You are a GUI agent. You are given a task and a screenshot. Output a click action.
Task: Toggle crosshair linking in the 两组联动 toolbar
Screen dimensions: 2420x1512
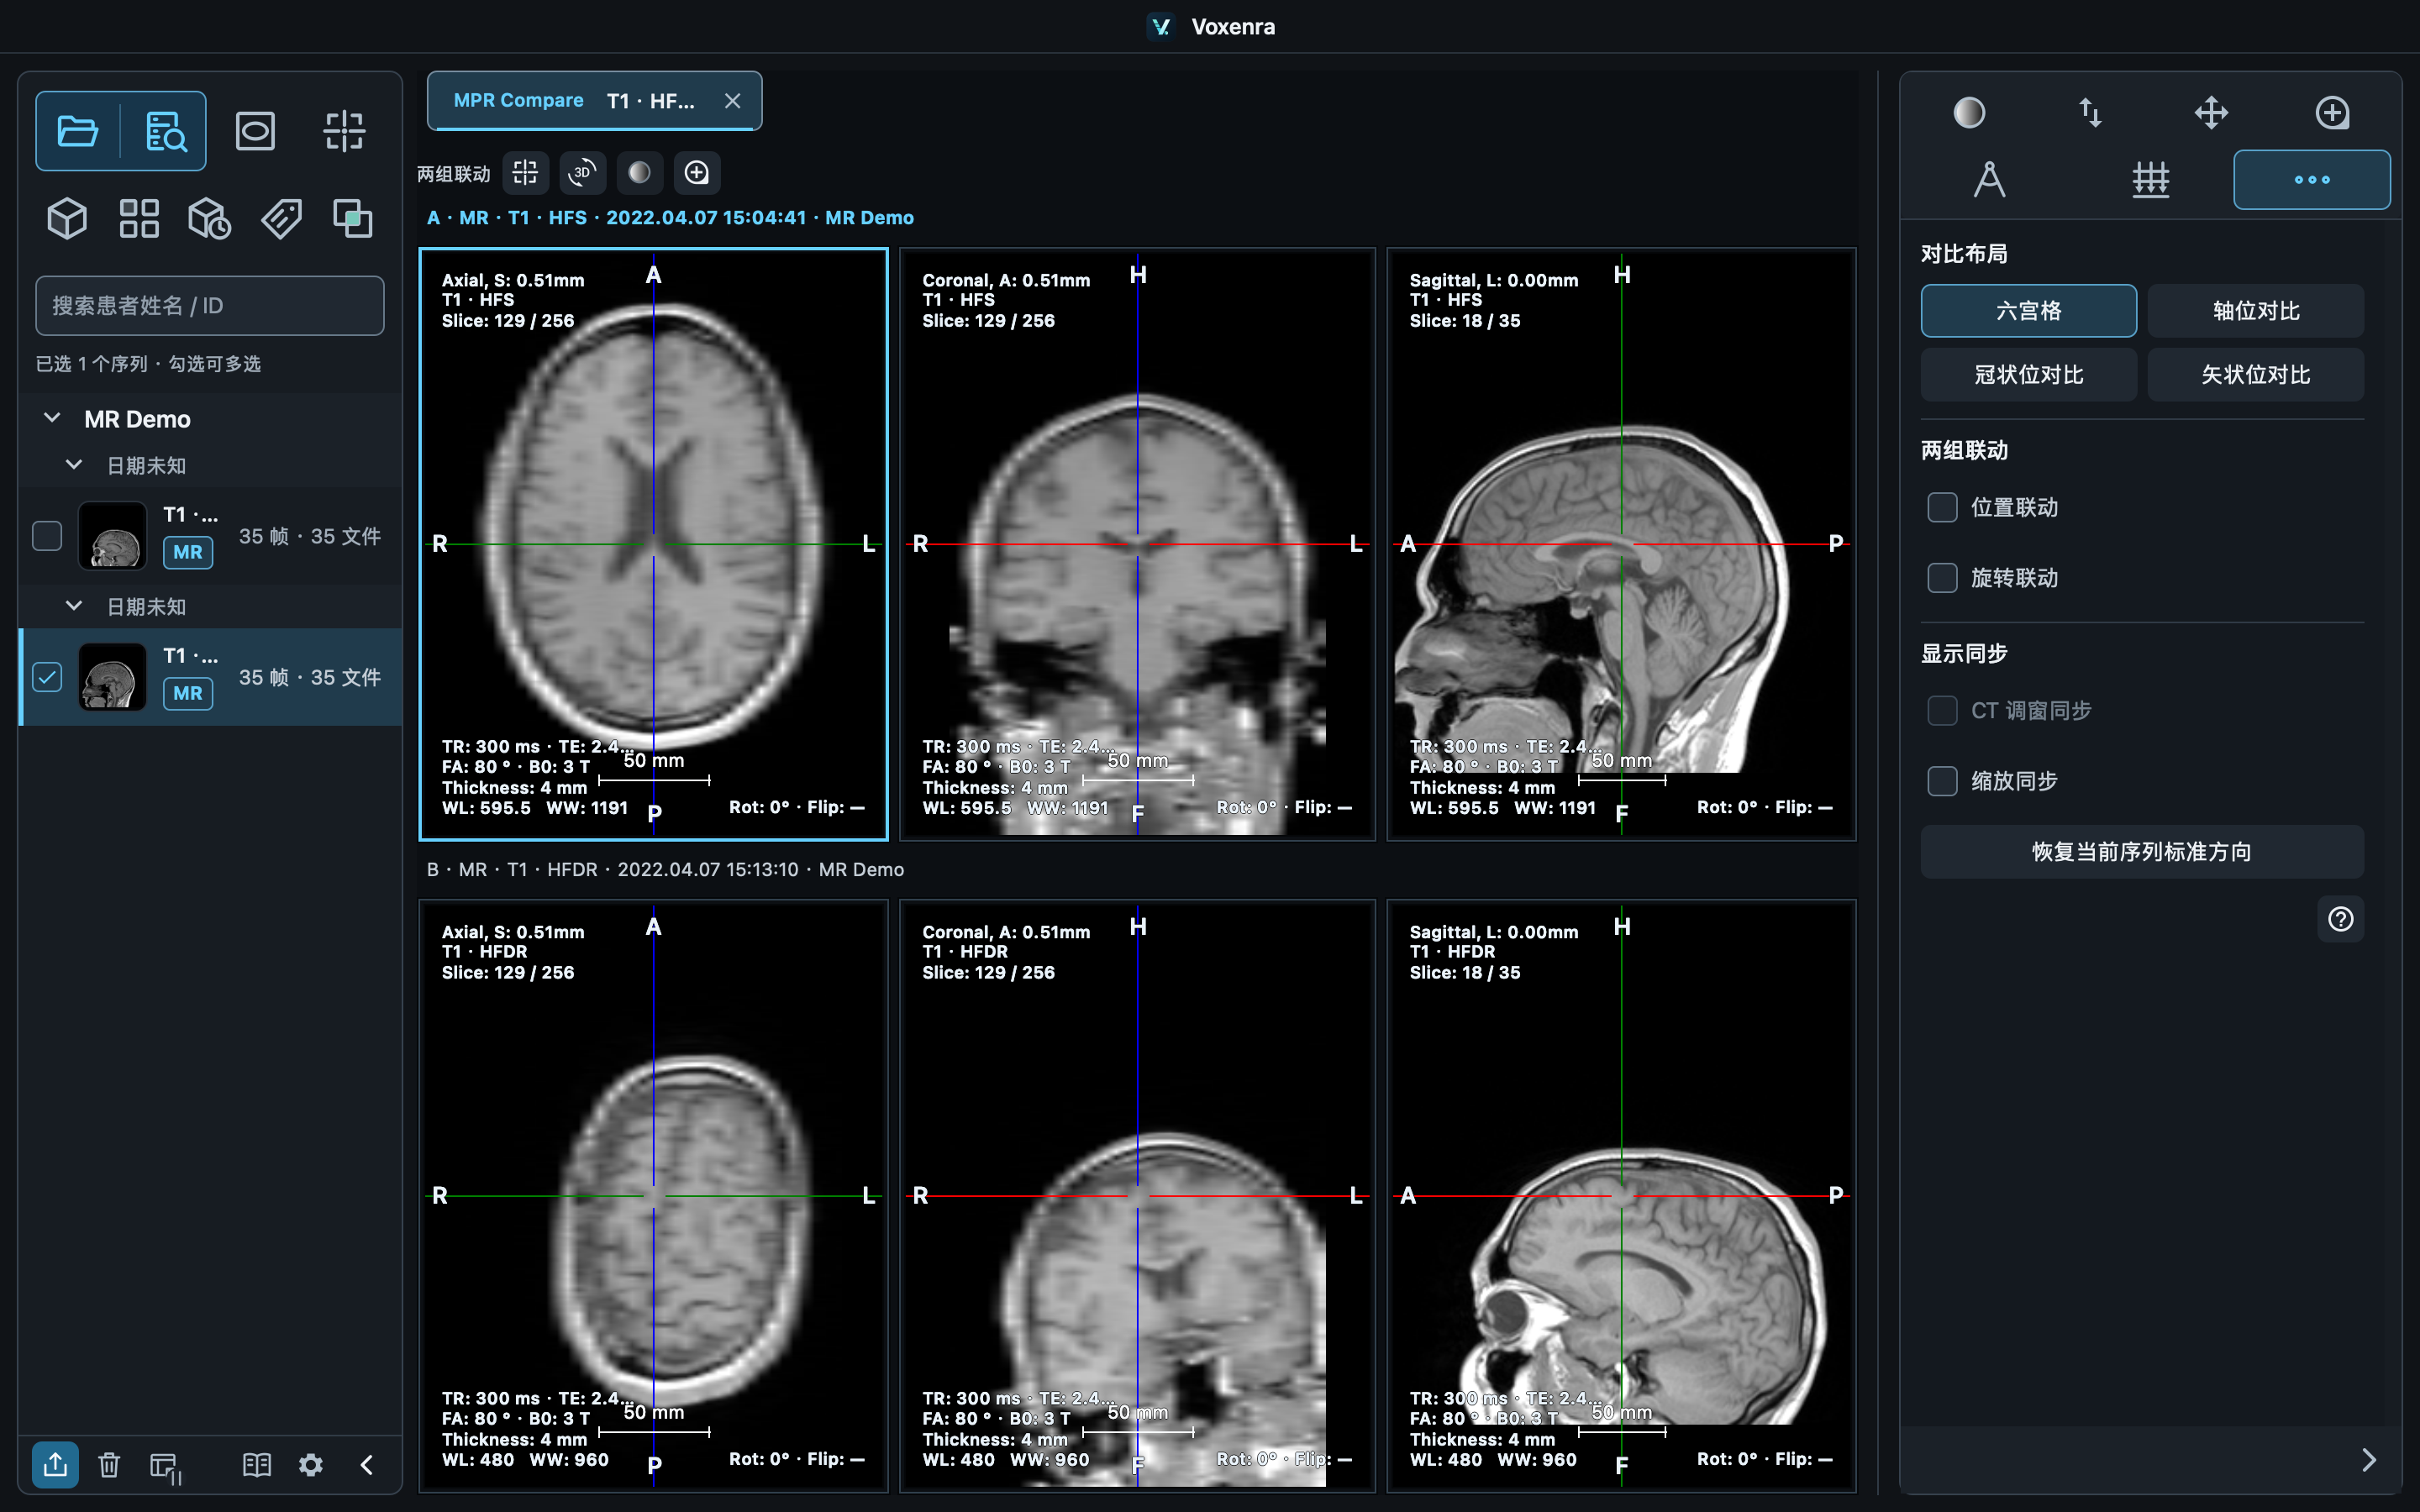[x=525, y=173]
